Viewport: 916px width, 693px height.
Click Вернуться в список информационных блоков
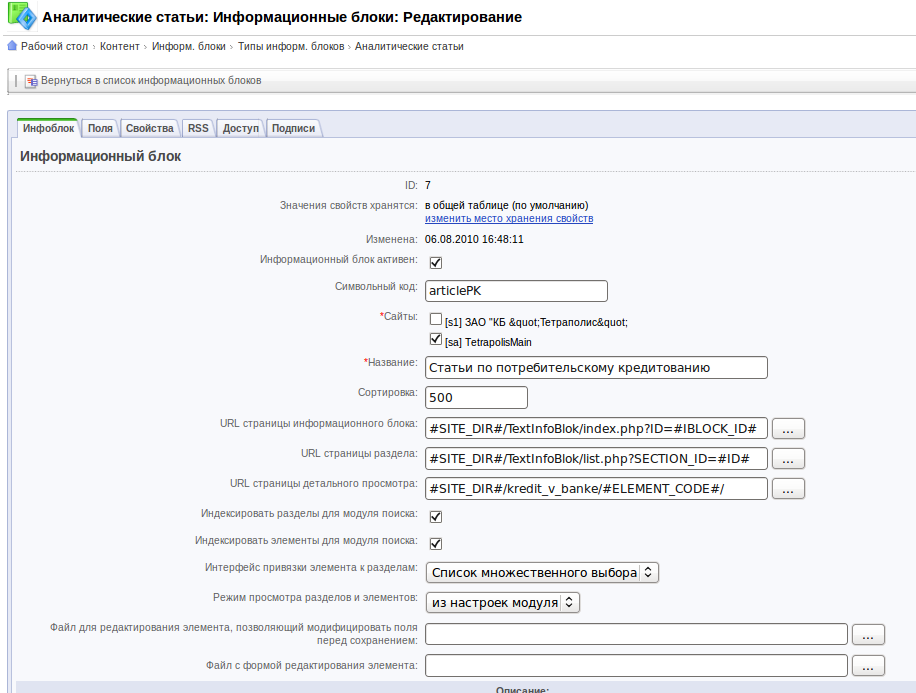point(150,81)
